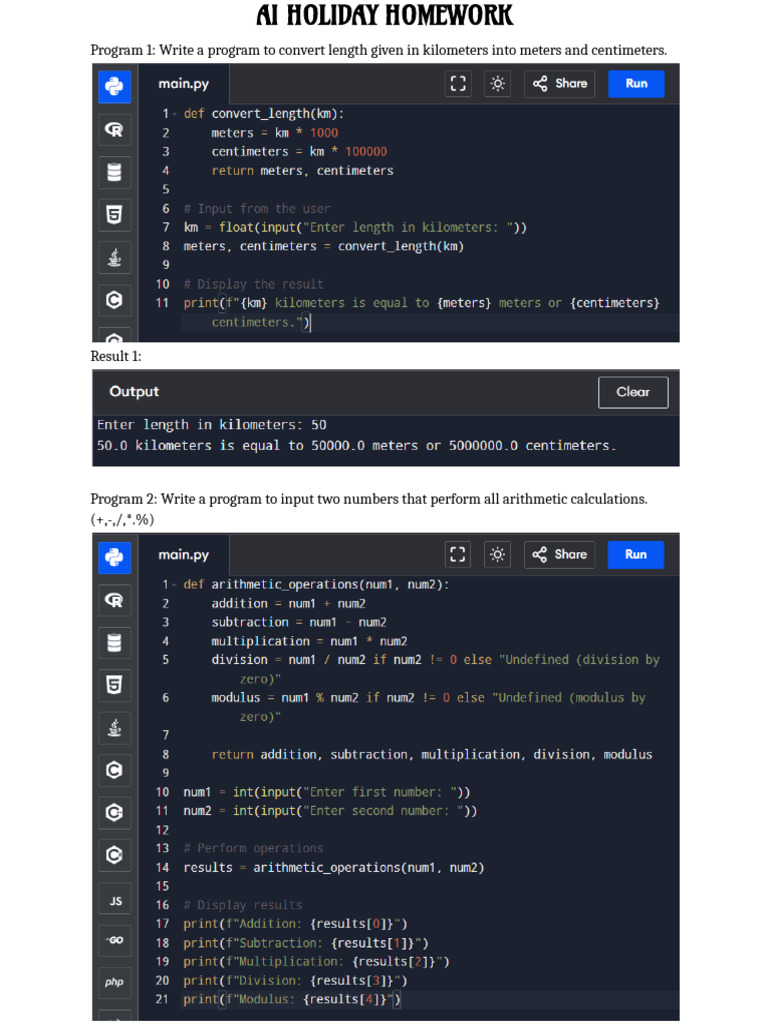Choose the Java icon in Program 2 sidebar
Viewport: 768px width, 1024px height.
click(x=114, y=728)
